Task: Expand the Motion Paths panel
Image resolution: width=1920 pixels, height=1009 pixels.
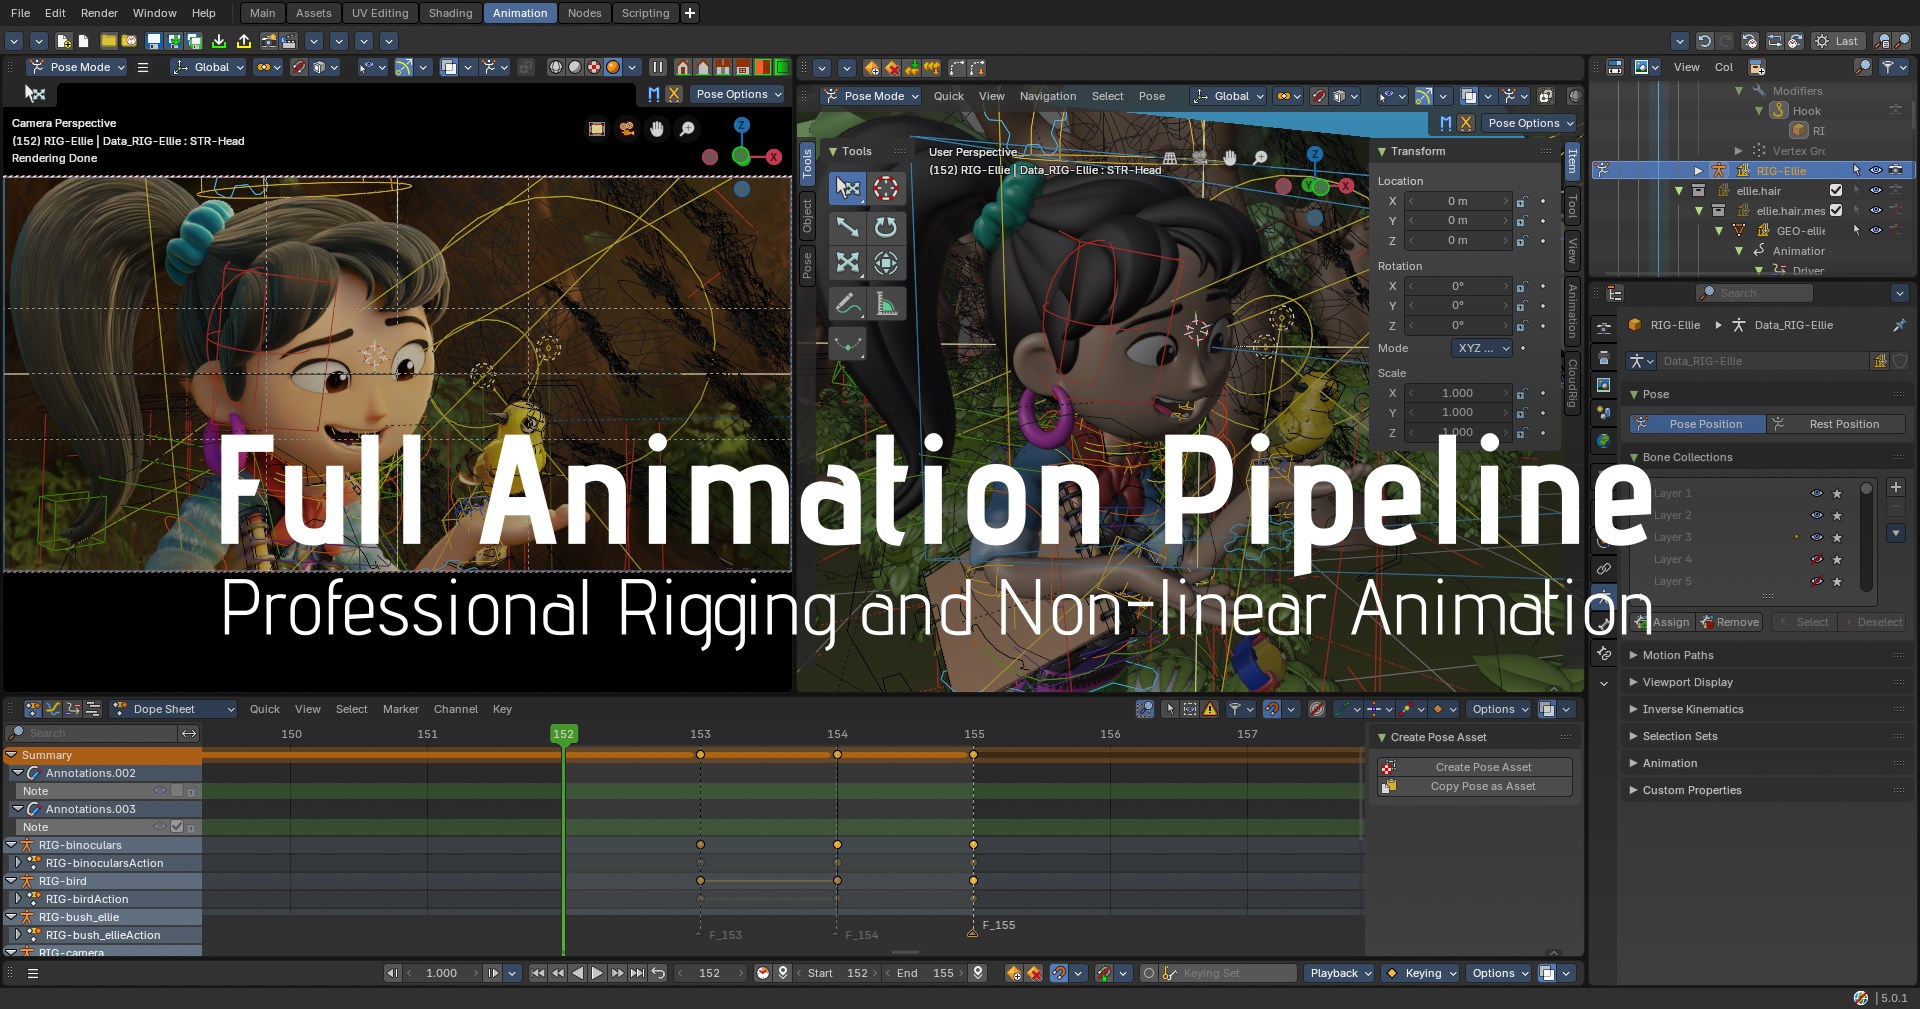Action: [1677, 655]
